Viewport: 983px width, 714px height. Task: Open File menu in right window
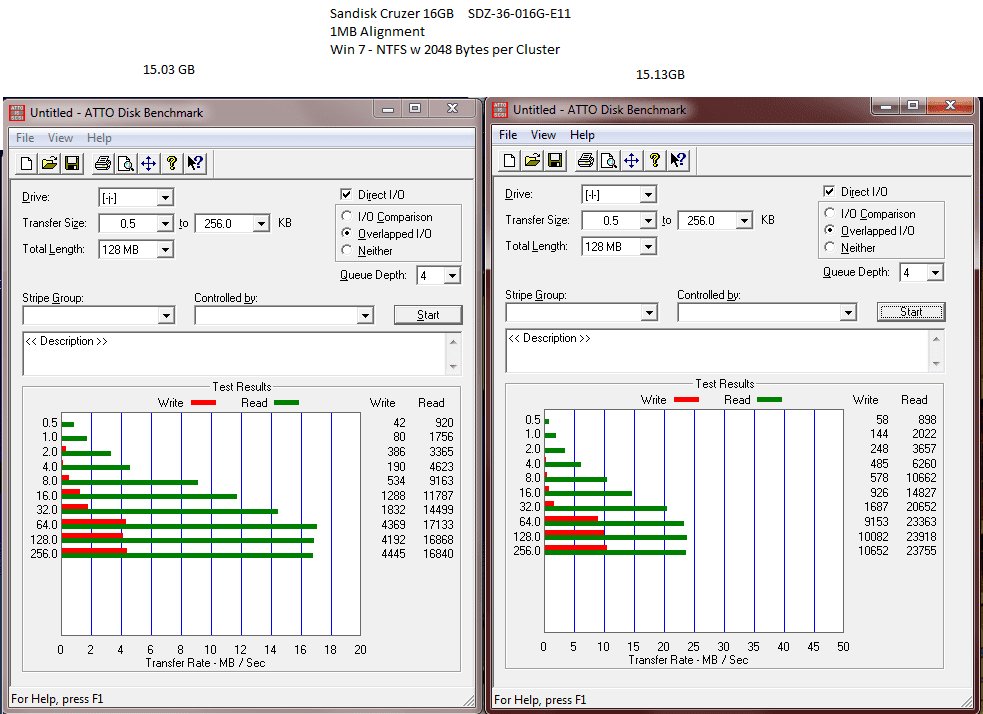pyautogui.click(x=508, y=134)
